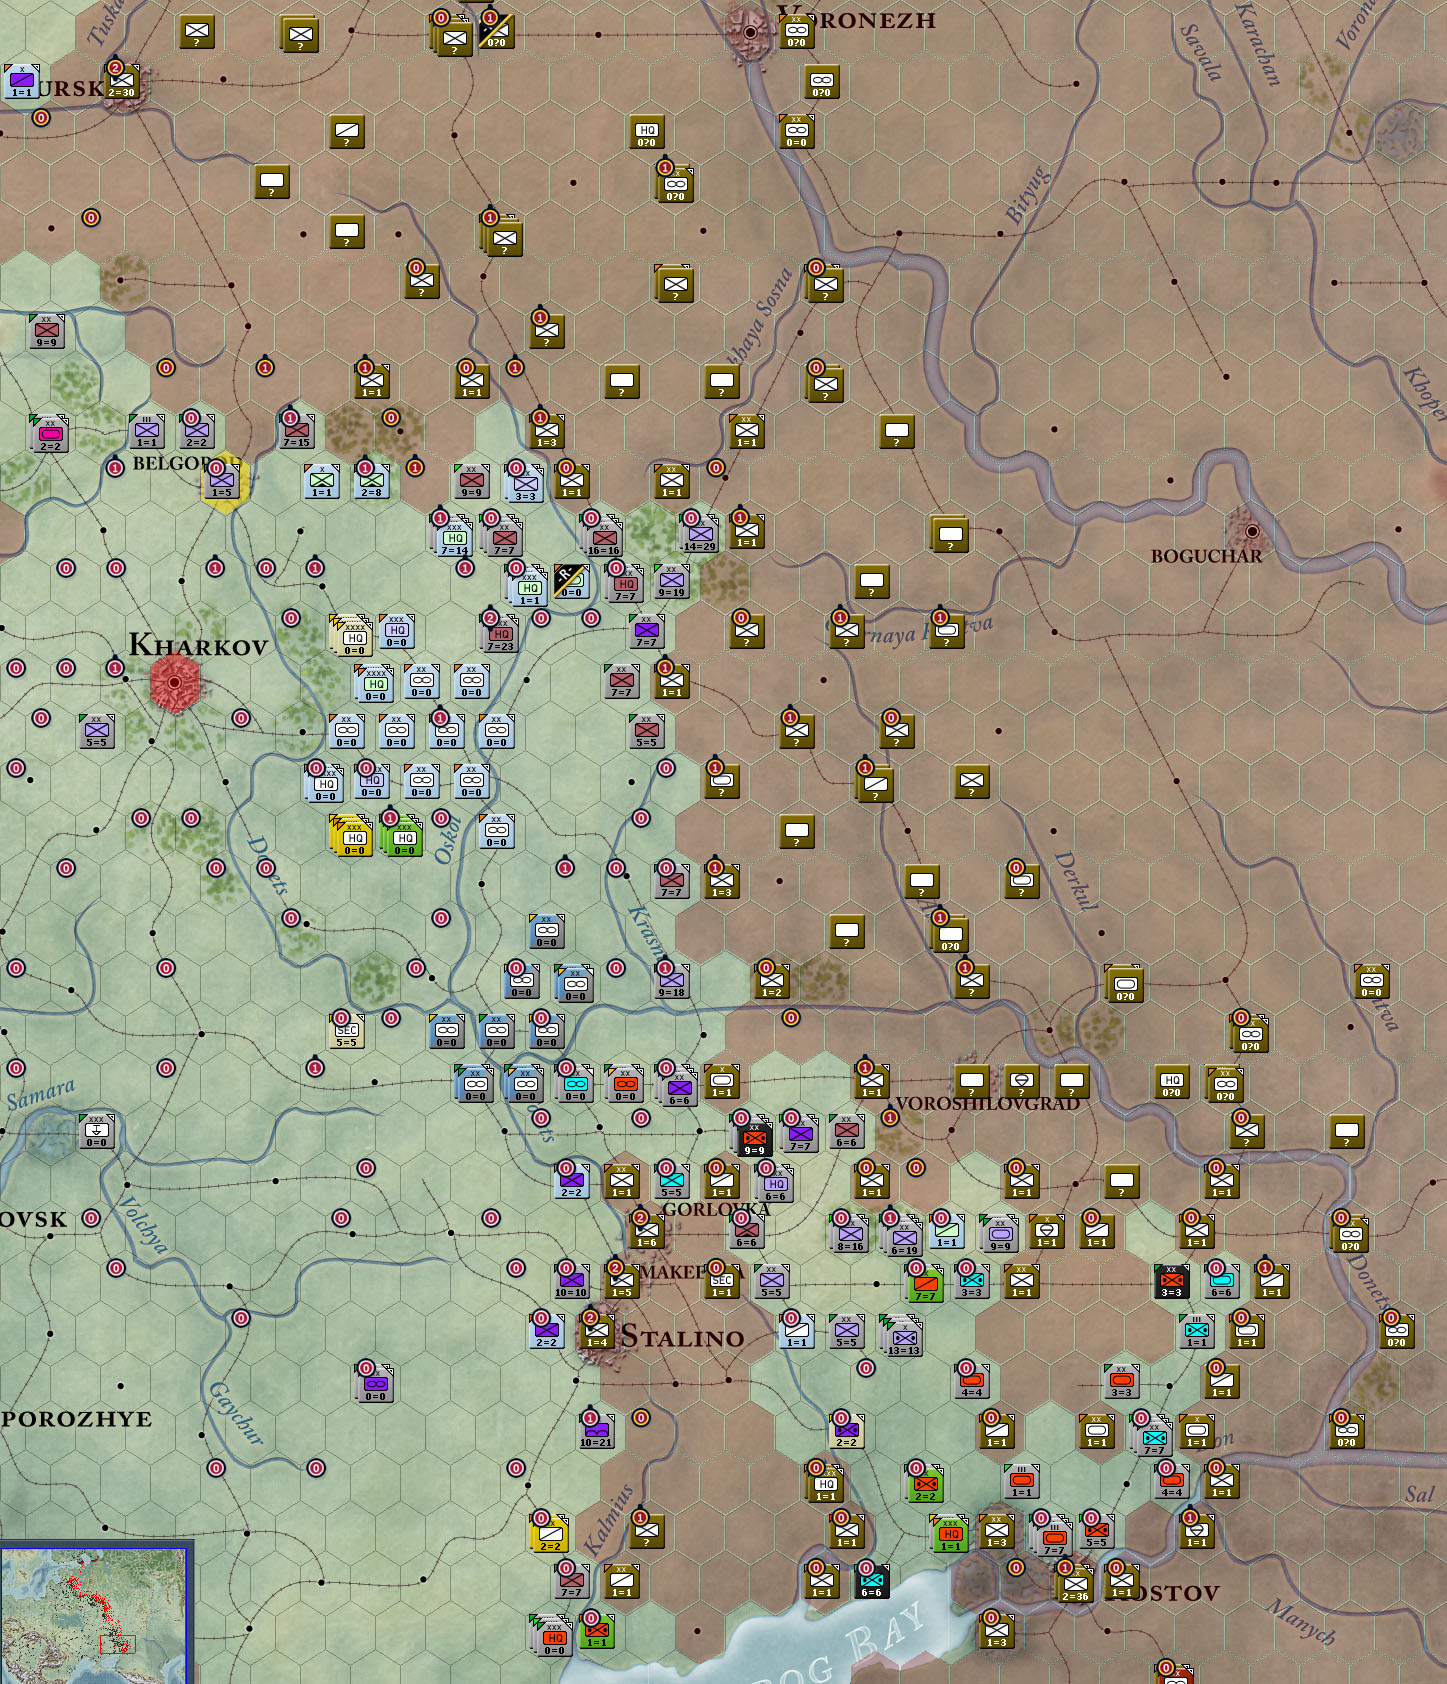
Task: Click the SEC 1=1 unit at Makeevka
Action: [x=722, y=1281]
